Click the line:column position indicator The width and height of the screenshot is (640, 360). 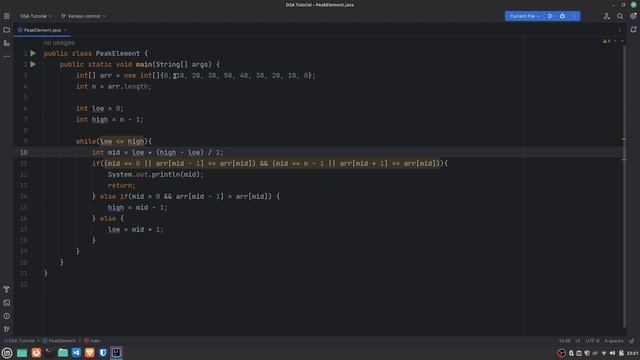pyautogui.click(x=564, y=341)
